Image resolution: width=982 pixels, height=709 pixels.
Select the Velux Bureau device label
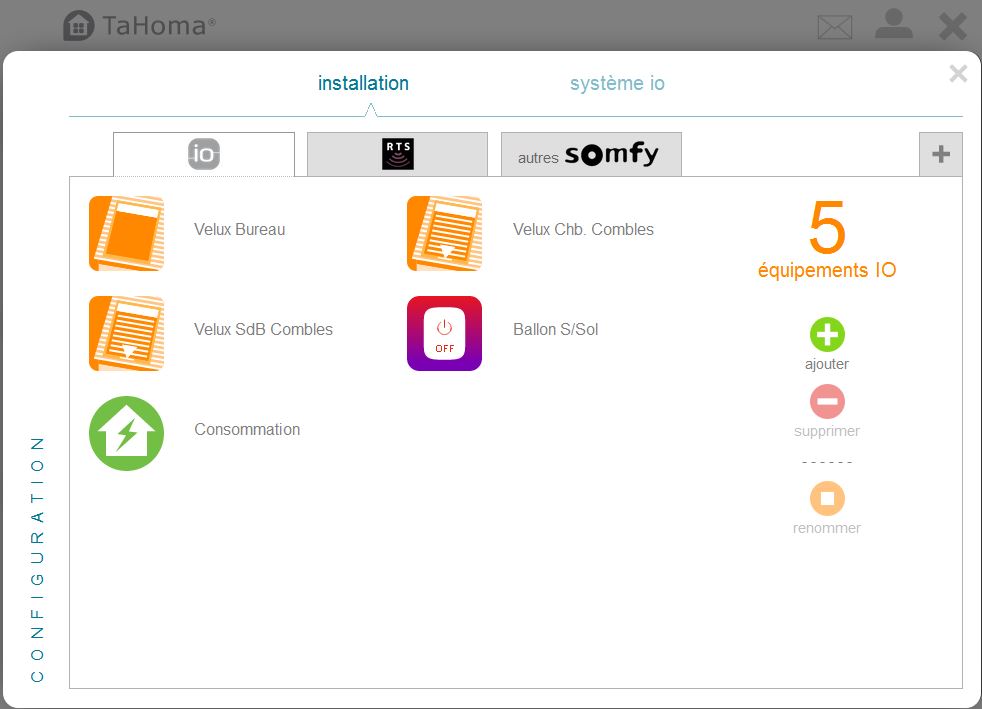[x=239, y=229]
